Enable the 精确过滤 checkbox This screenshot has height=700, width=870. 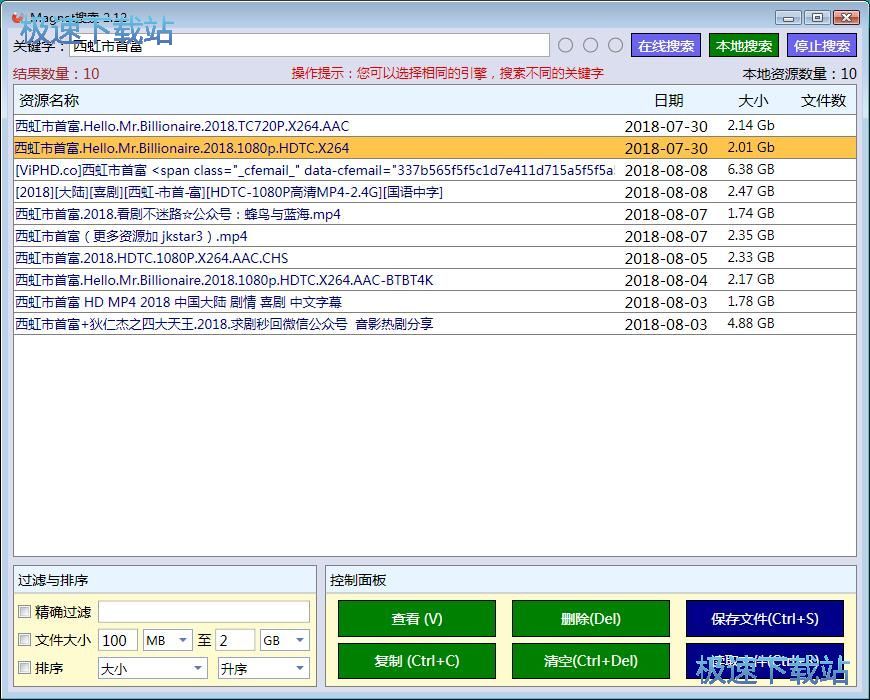(25, 612)
